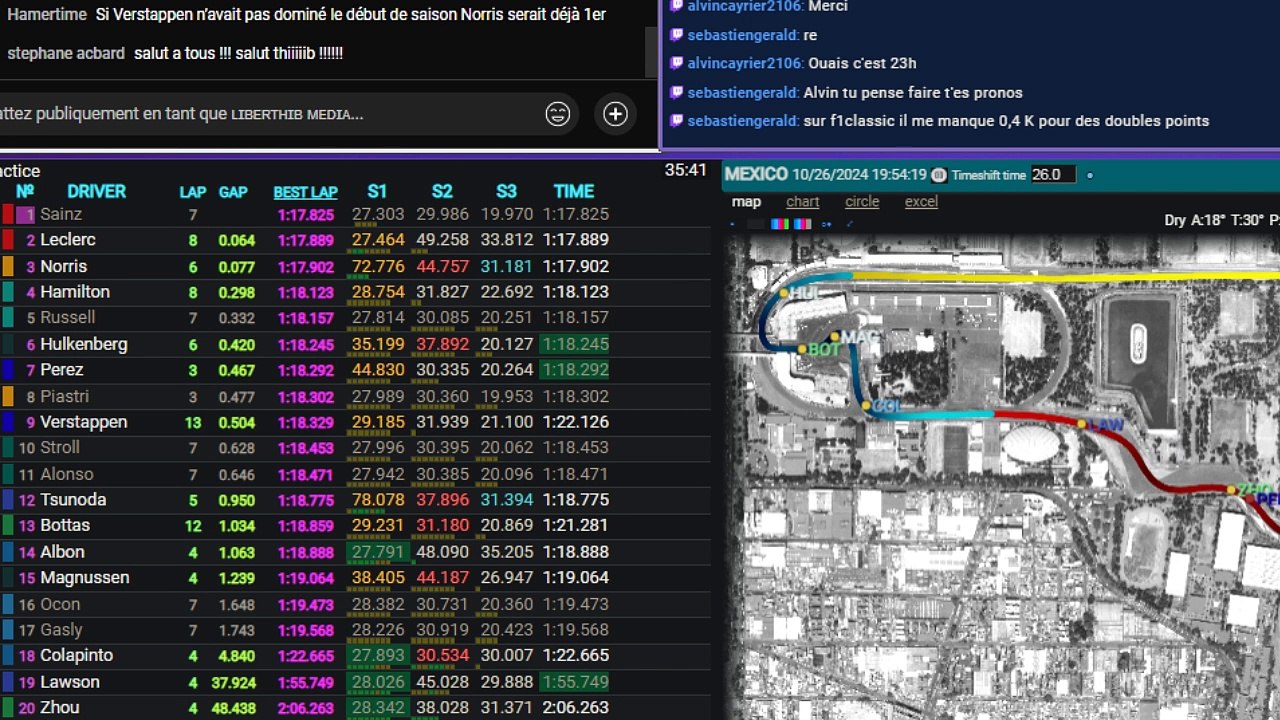Click the session timer 35:41
Viewport: 1280px width, 720px height.
(x=686, y=170)
